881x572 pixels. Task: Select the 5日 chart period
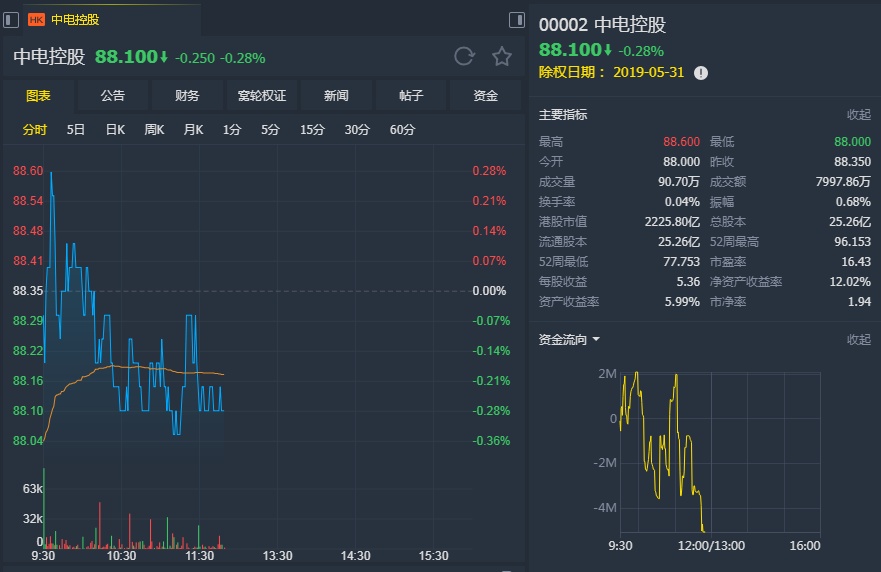click(76, 130)
